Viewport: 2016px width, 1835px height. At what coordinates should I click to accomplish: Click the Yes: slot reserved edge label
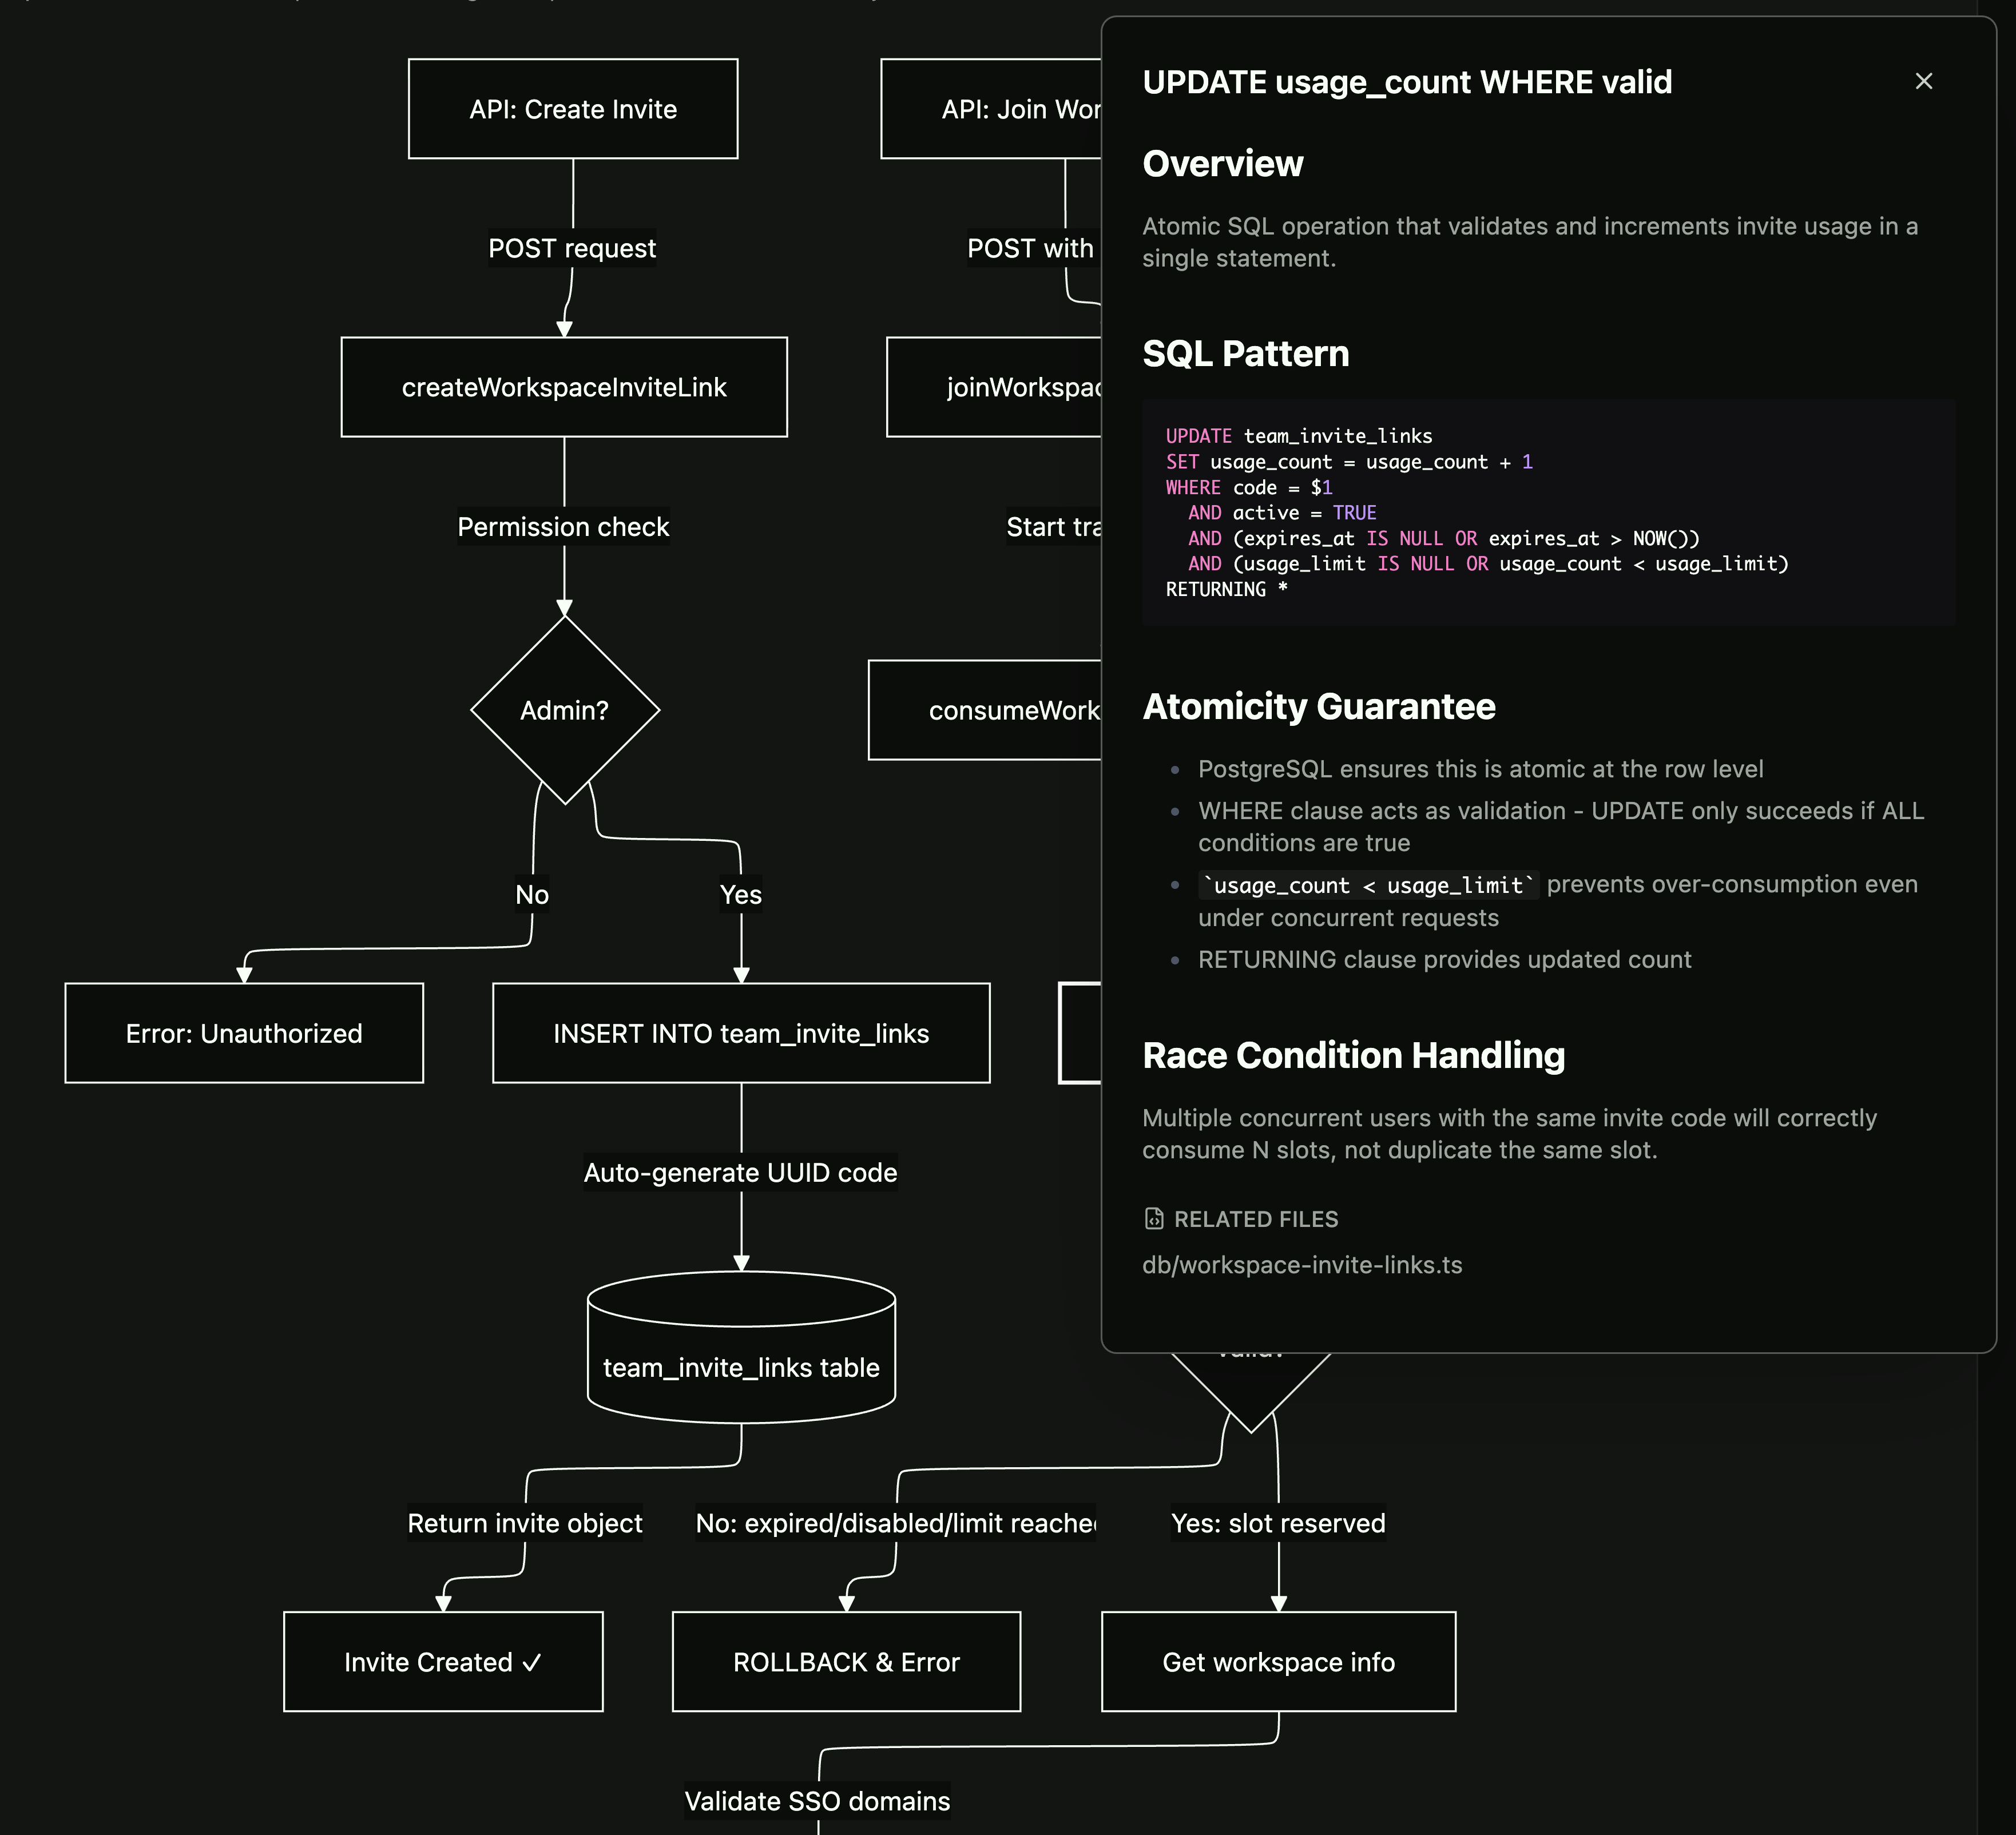1279,1523
